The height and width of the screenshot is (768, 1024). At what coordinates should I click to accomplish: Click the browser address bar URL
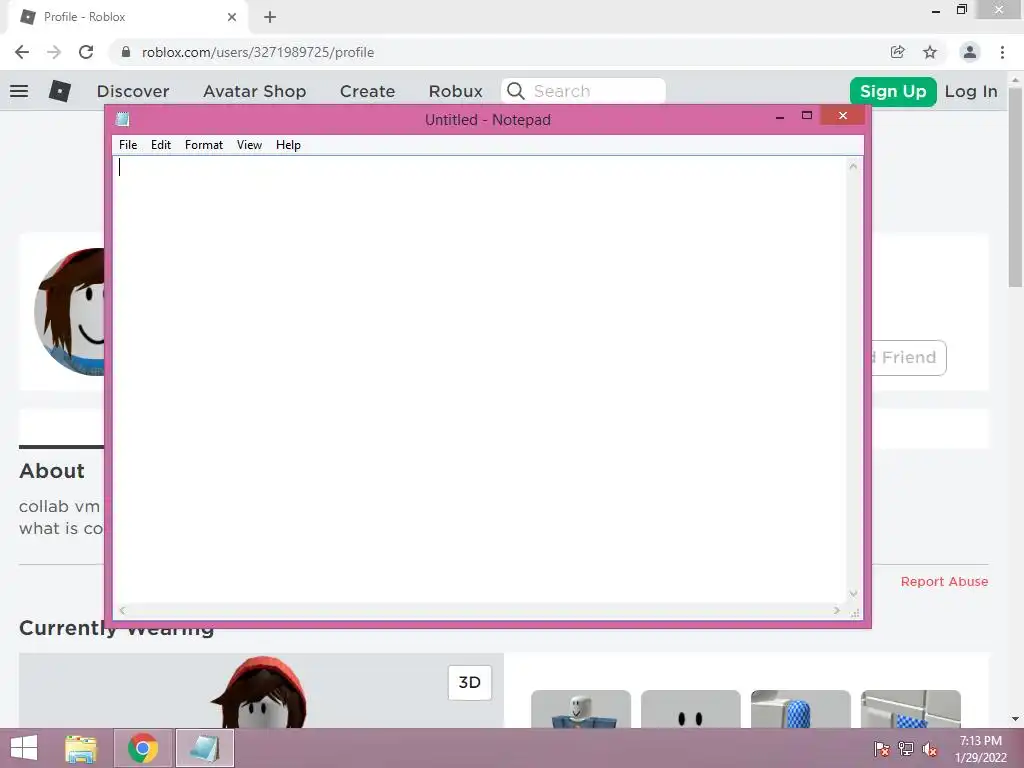point(258,52)
